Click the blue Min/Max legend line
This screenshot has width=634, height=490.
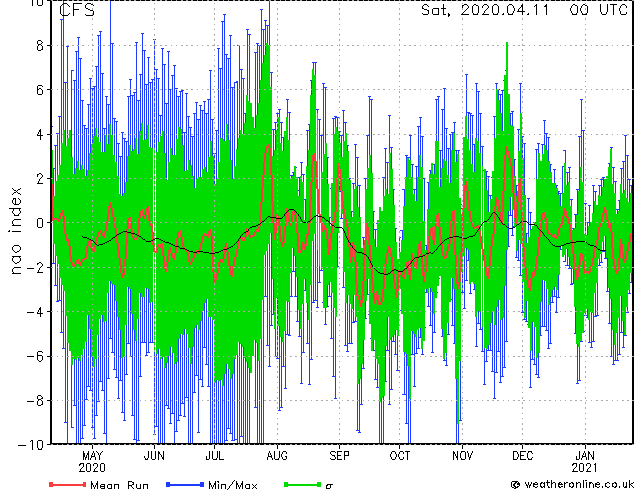pos(185,484)
